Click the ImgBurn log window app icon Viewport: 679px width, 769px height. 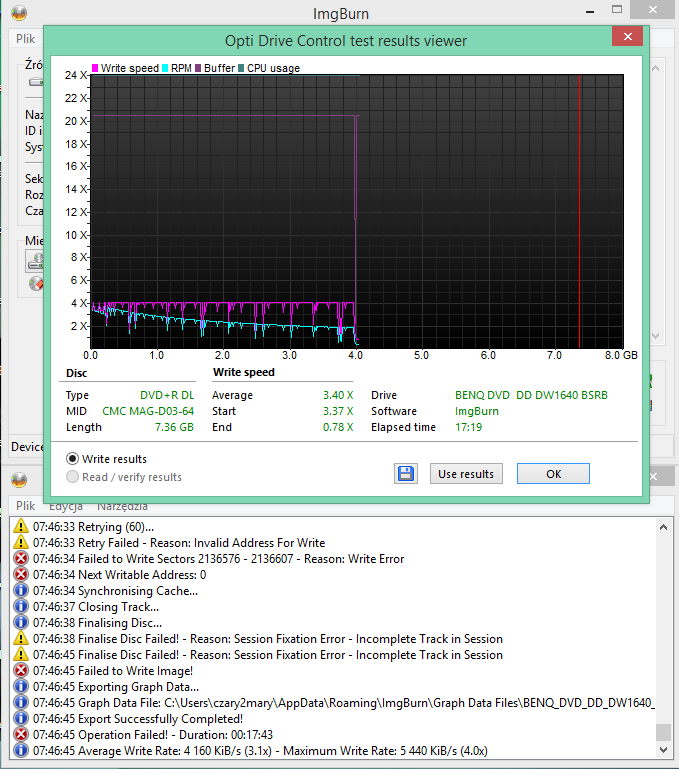click(x=19, y=480)
